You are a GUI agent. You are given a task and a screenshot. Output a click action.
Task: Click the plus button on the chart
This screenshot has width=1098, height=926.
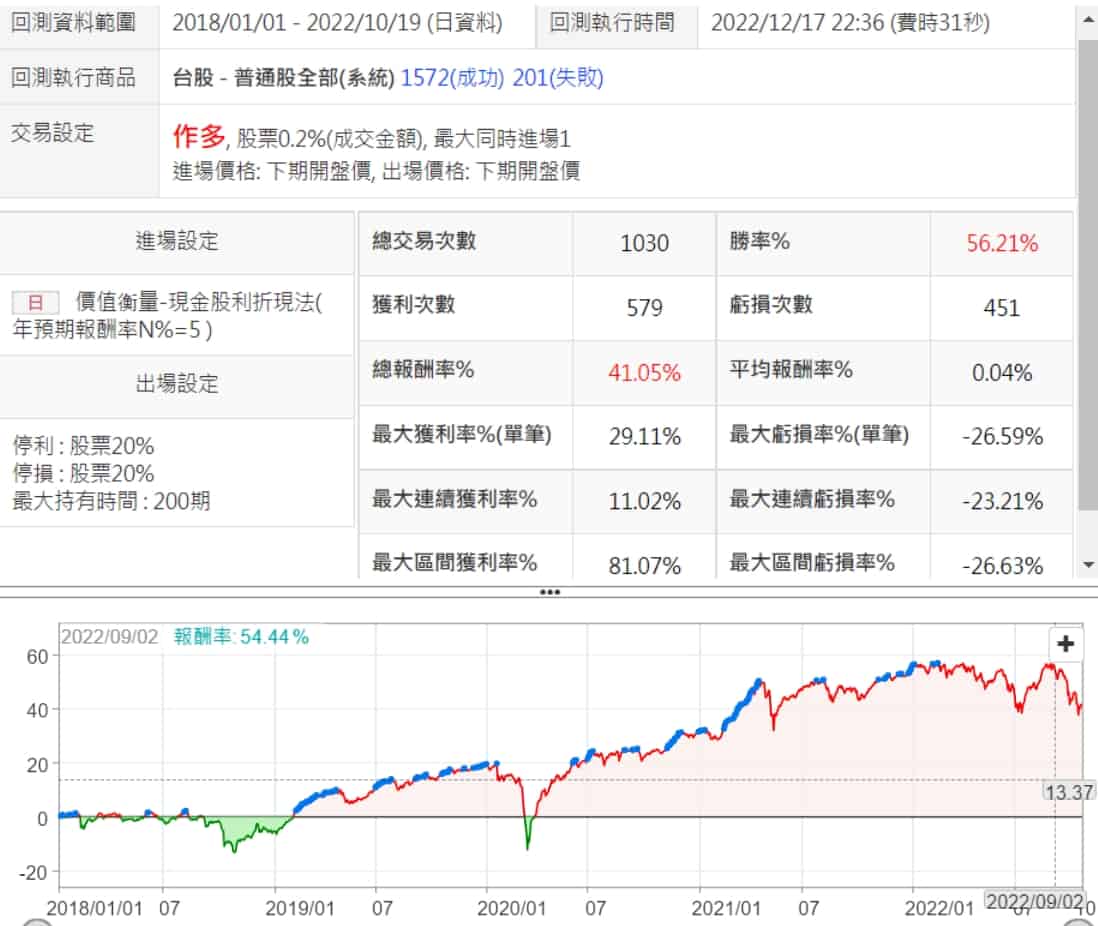click(x=1065, y=644)
